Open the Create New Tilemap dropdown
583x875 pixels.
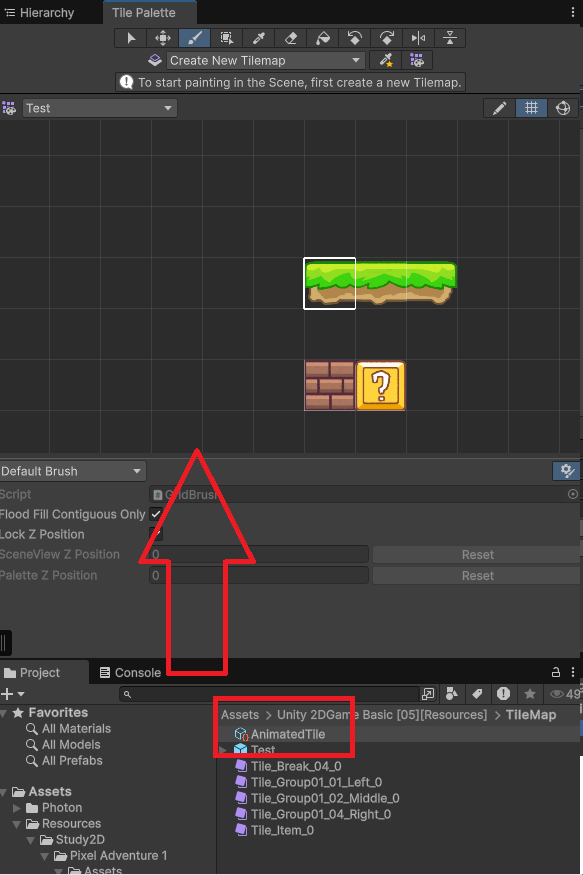[x=266, y=60]
